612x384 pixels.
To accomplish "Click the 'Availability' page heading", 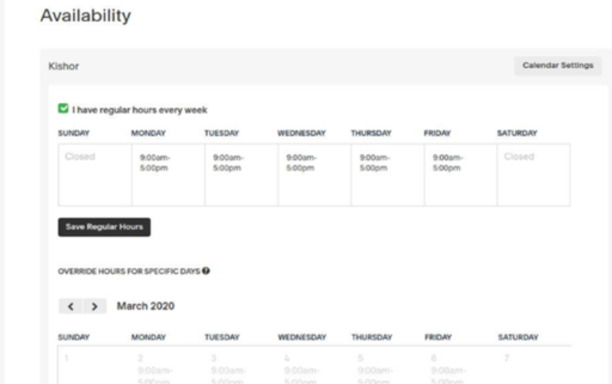I will point(85,16).
